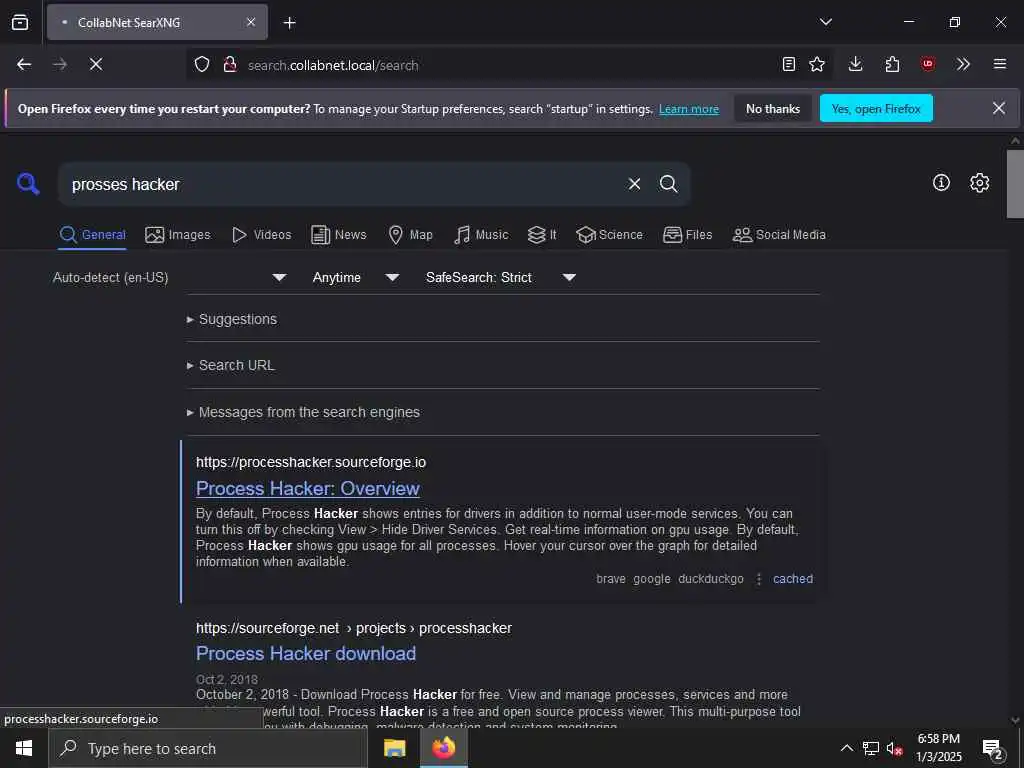Click the taskbar clock showing 6:58 PM
This screenshot has width=1024, height=768.
938,748
